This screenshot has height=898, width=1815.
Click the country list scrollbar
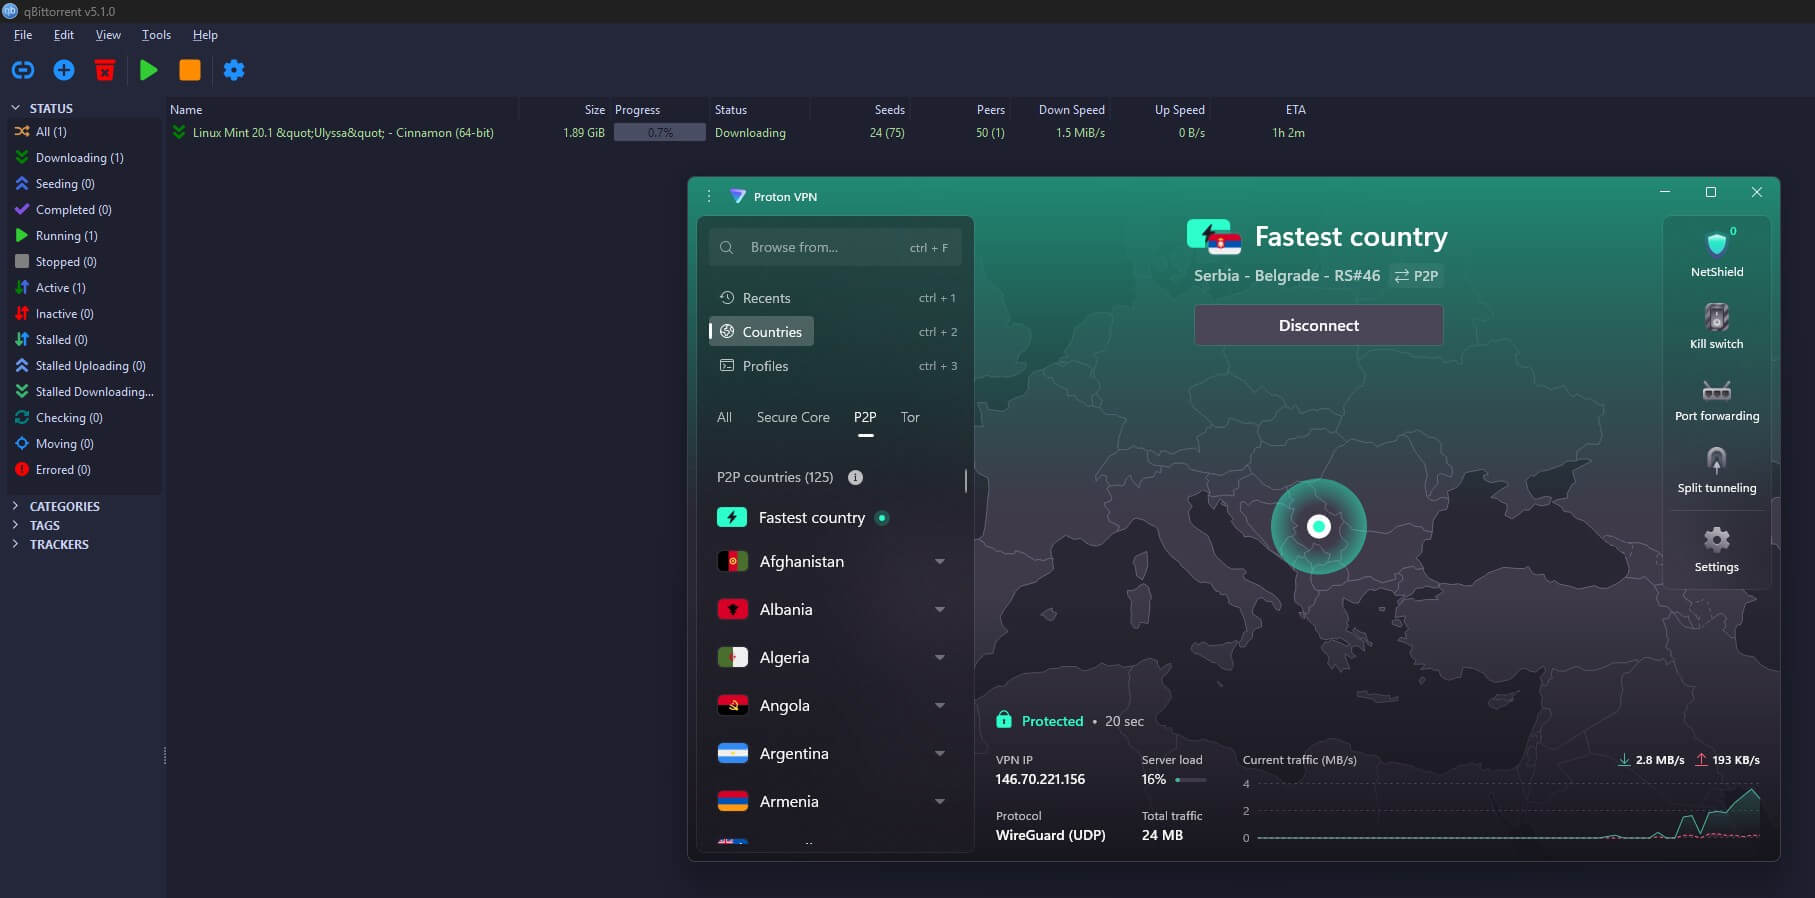coord(966,481)
